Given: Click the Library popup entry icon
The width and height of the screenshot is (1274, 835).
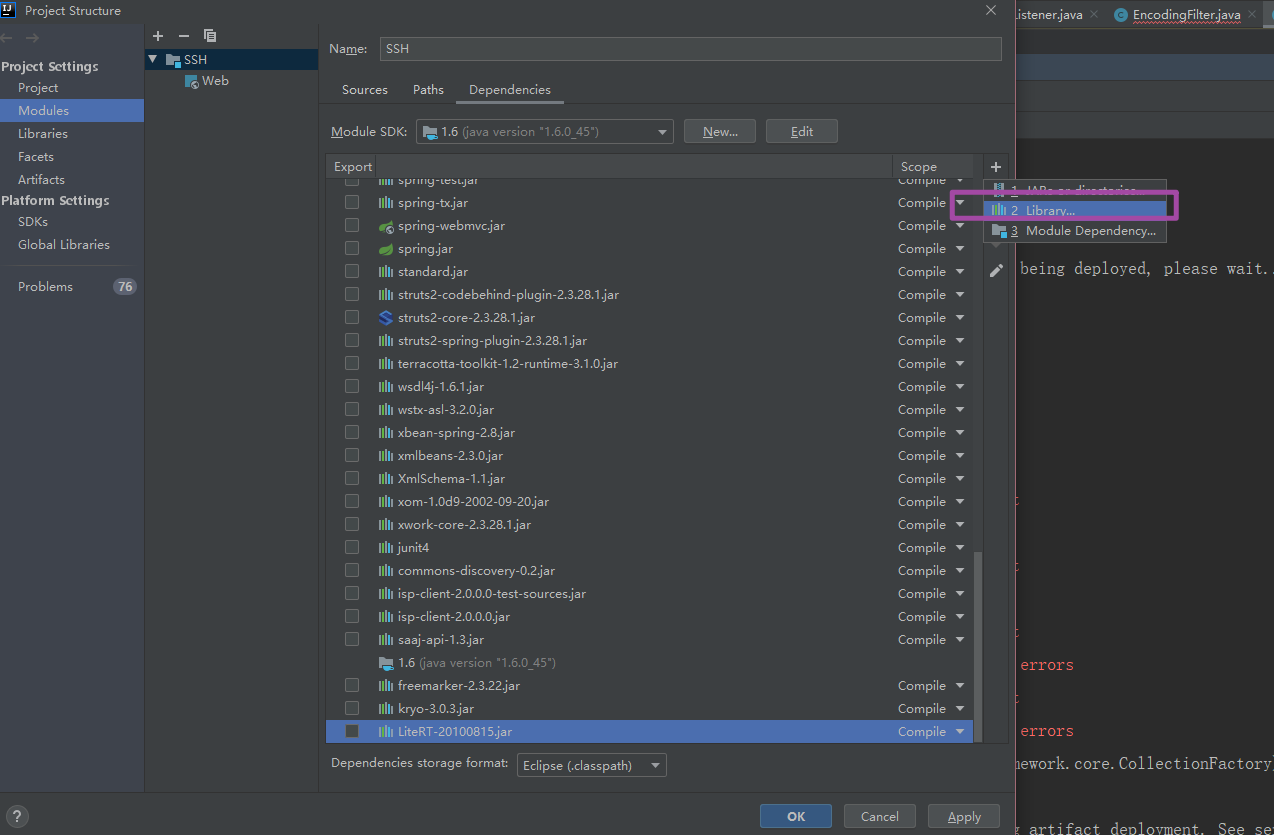Looking at the screenshot, I should pos(998,210).
